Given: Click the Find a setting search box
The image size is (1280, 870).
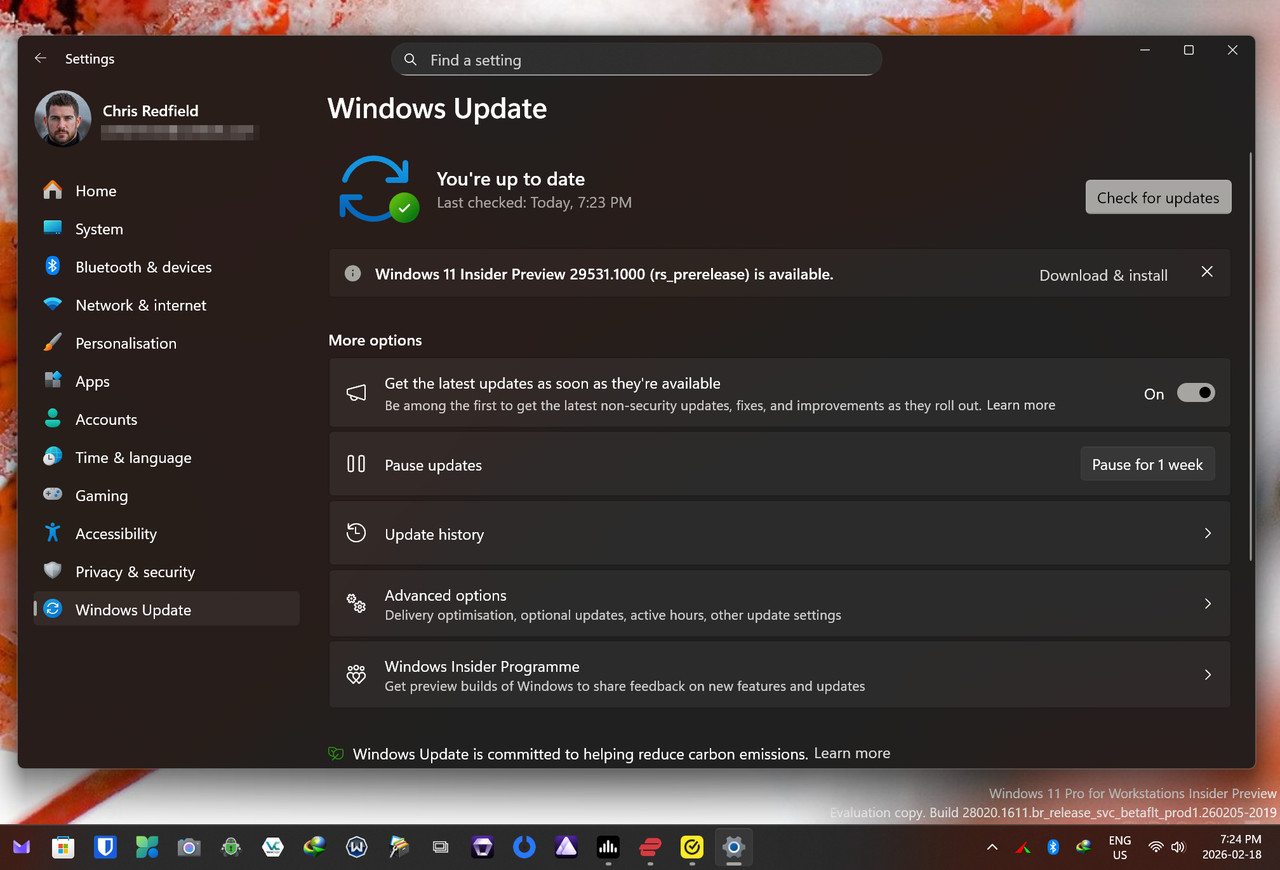Looking at the screenshot, I should (636, 60).
